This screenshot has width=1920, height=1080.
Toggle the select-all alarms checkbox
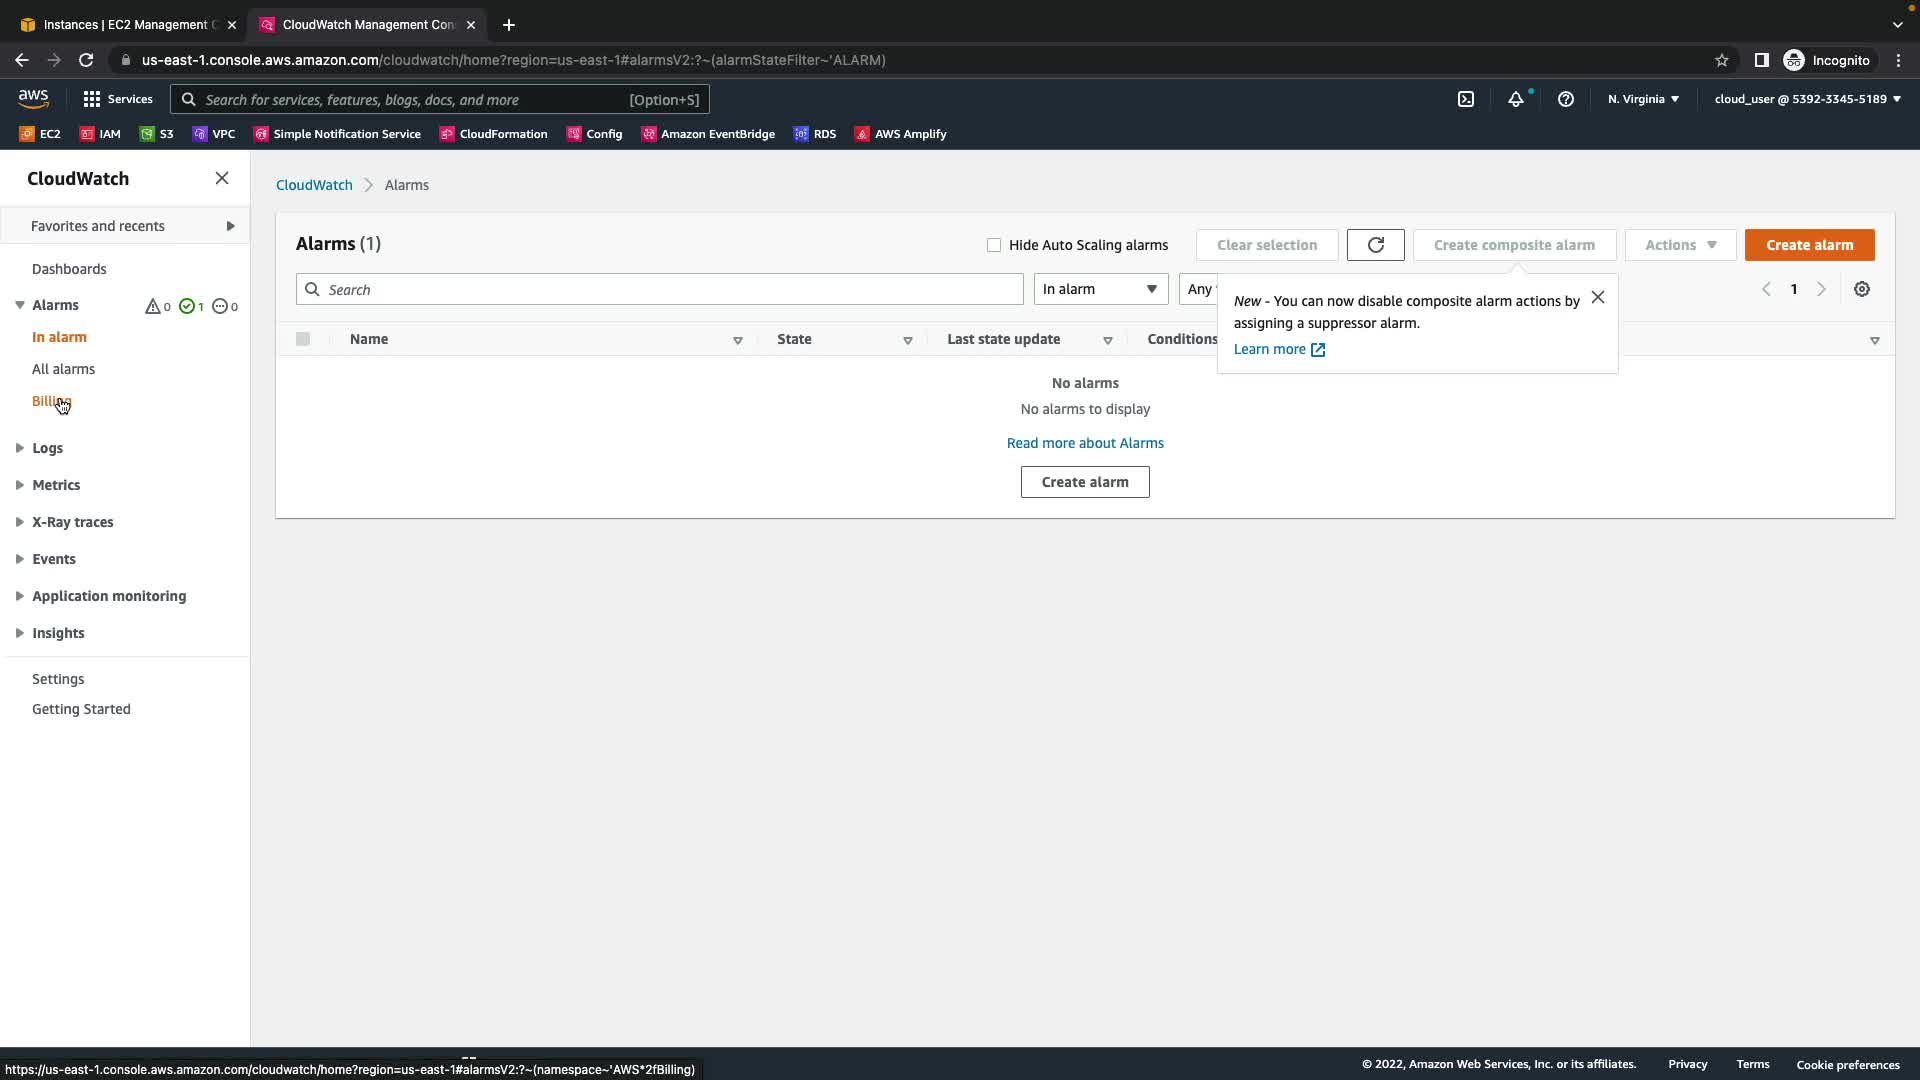click(x=303, y=339)
